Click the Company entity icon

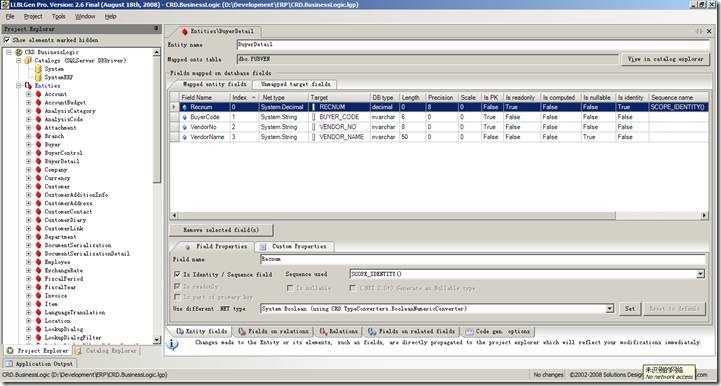click(39, 170)
